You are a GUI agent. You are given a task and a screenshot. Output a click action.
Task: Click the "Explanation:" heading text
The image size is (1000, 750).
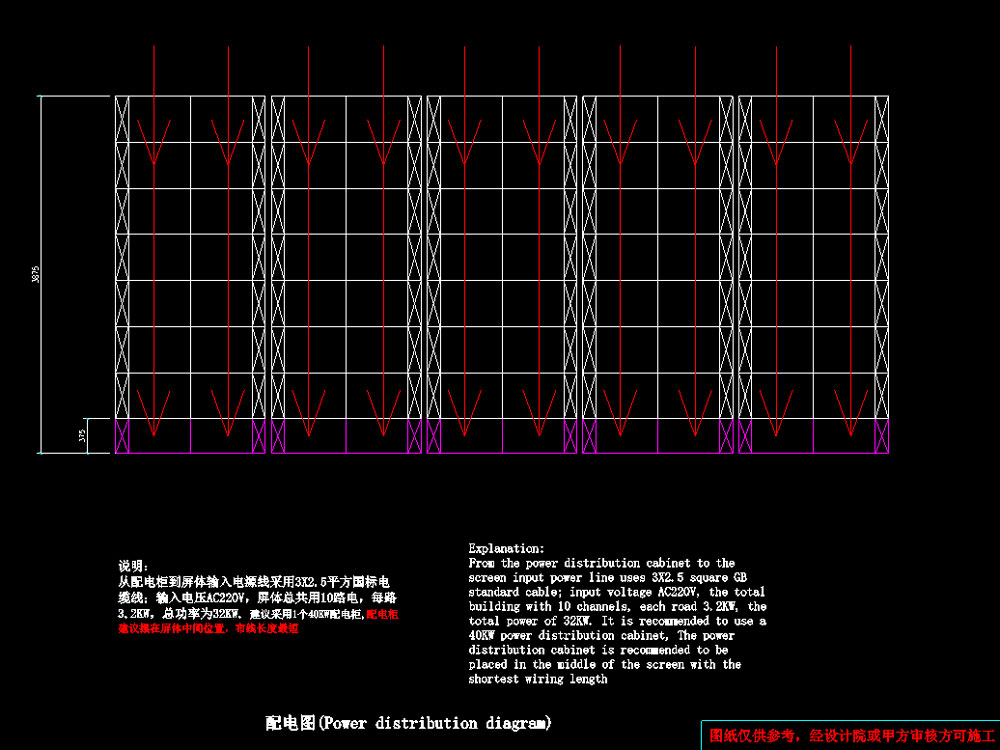(x=506, y=549)
